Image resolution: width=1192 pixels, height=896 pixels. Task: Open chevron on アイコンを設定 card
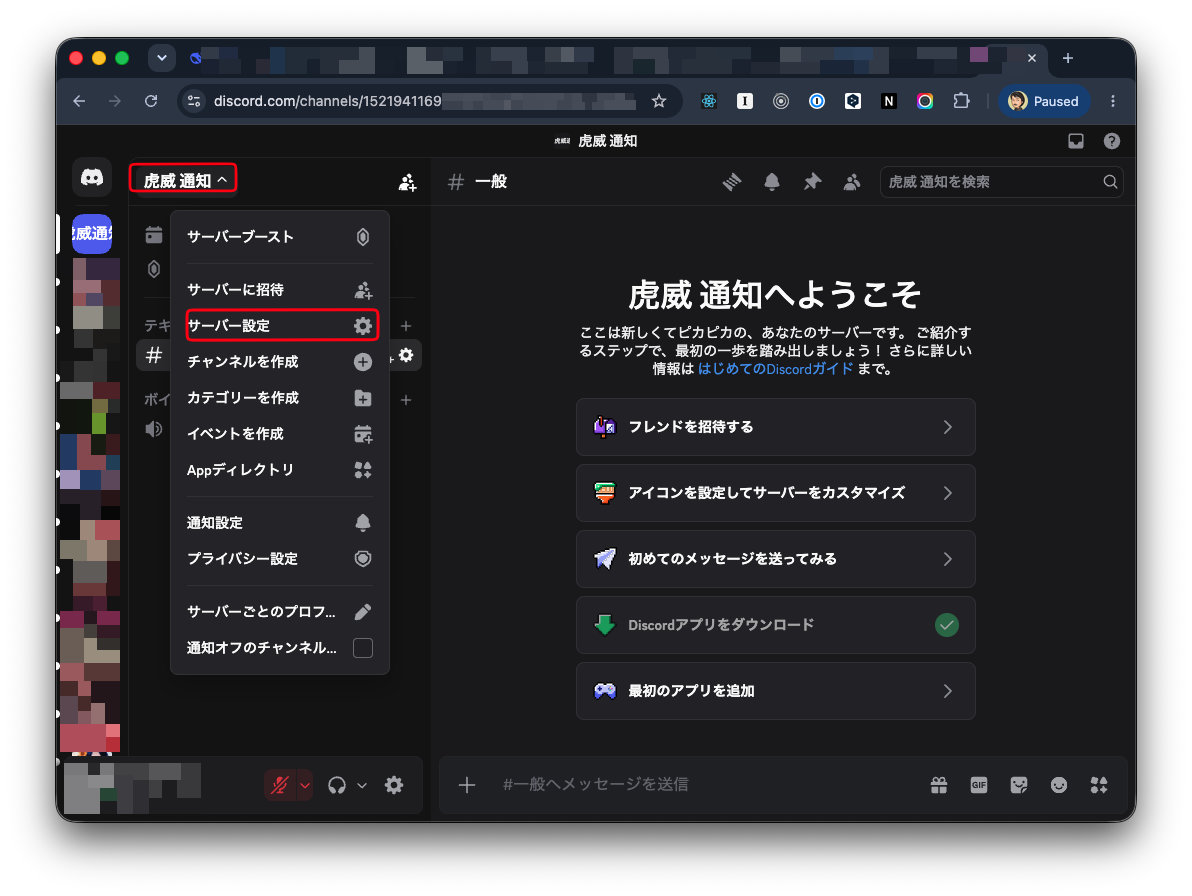(x=947, y=493)
